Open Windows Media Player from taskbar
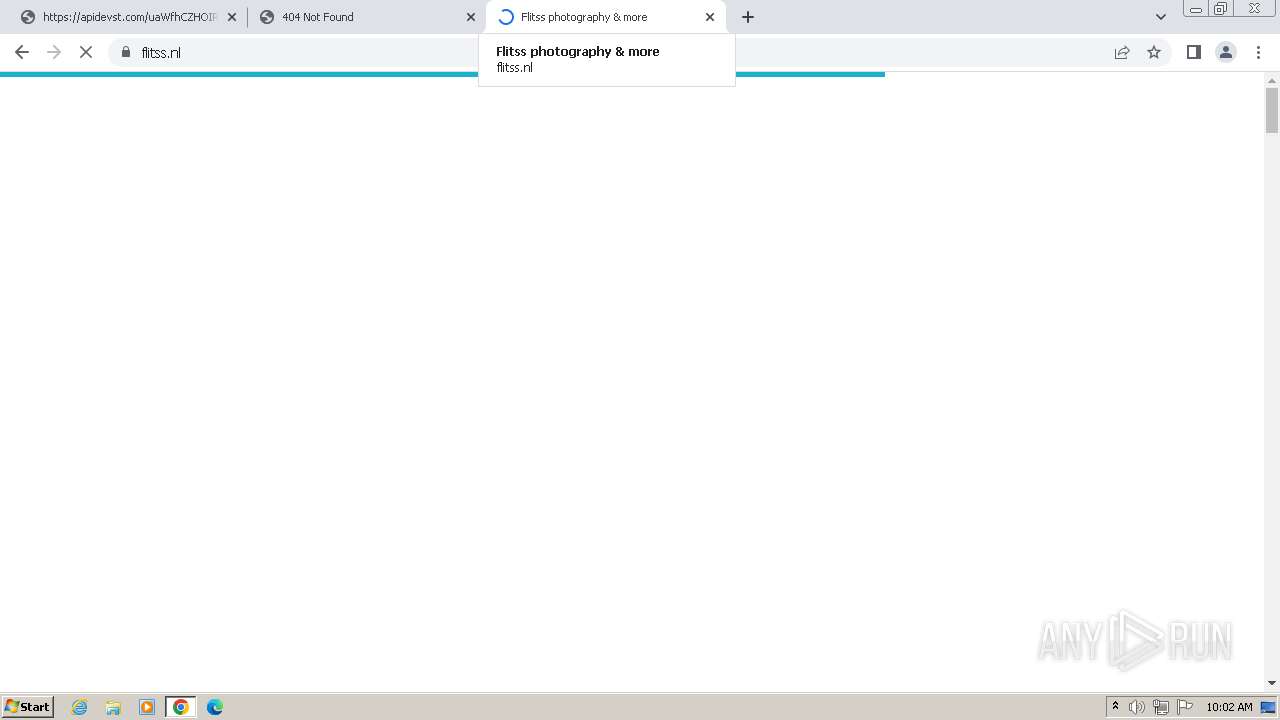This screenshot has width=1280, height=720. click(x=147, y=707)
